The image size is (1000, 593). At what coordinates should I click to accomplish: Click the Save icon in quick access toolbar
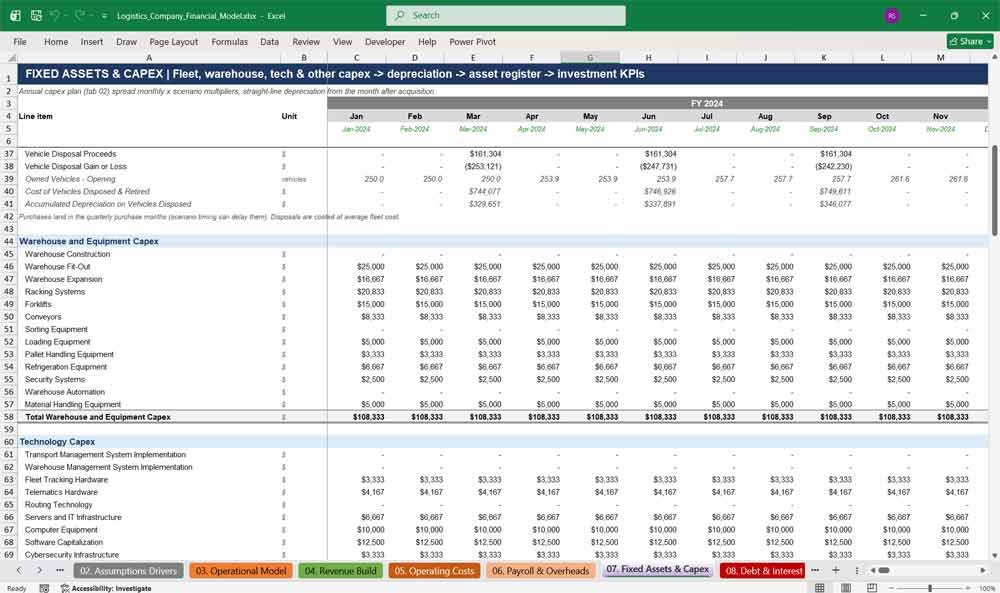[36, 15]
